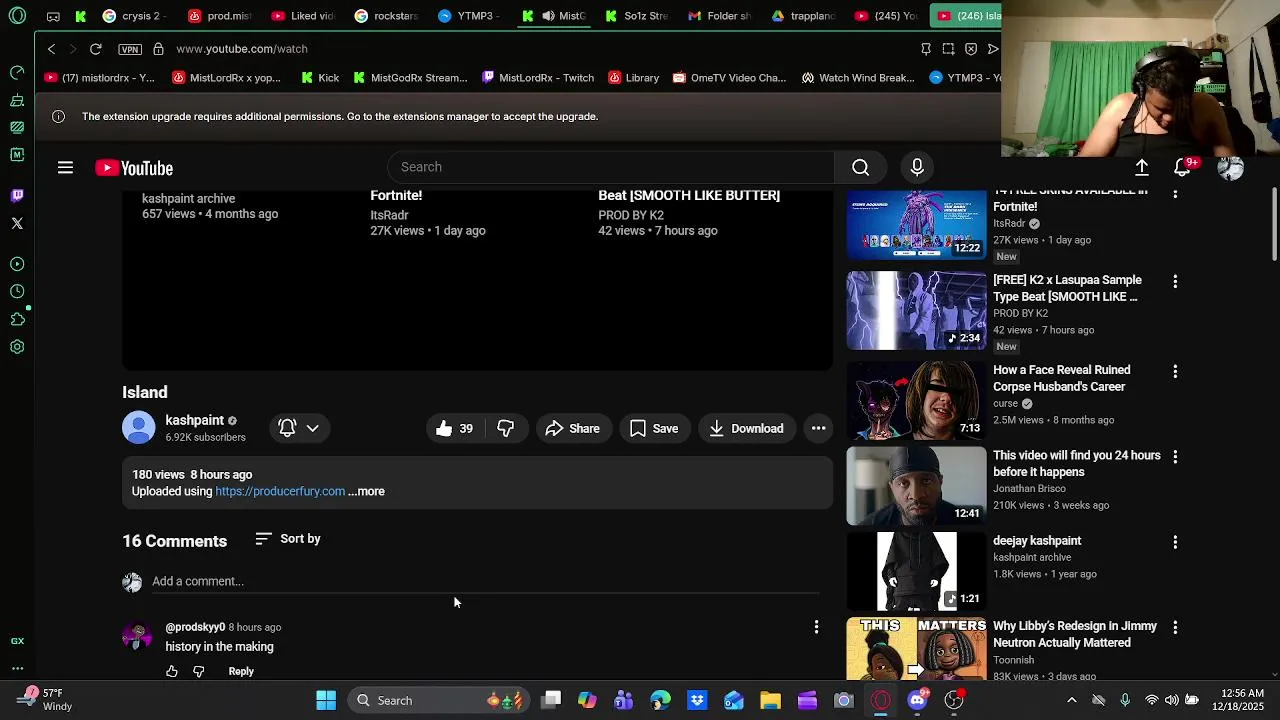Open the taskbar weather widget 57°F Windy

click(x=45, y=699)
